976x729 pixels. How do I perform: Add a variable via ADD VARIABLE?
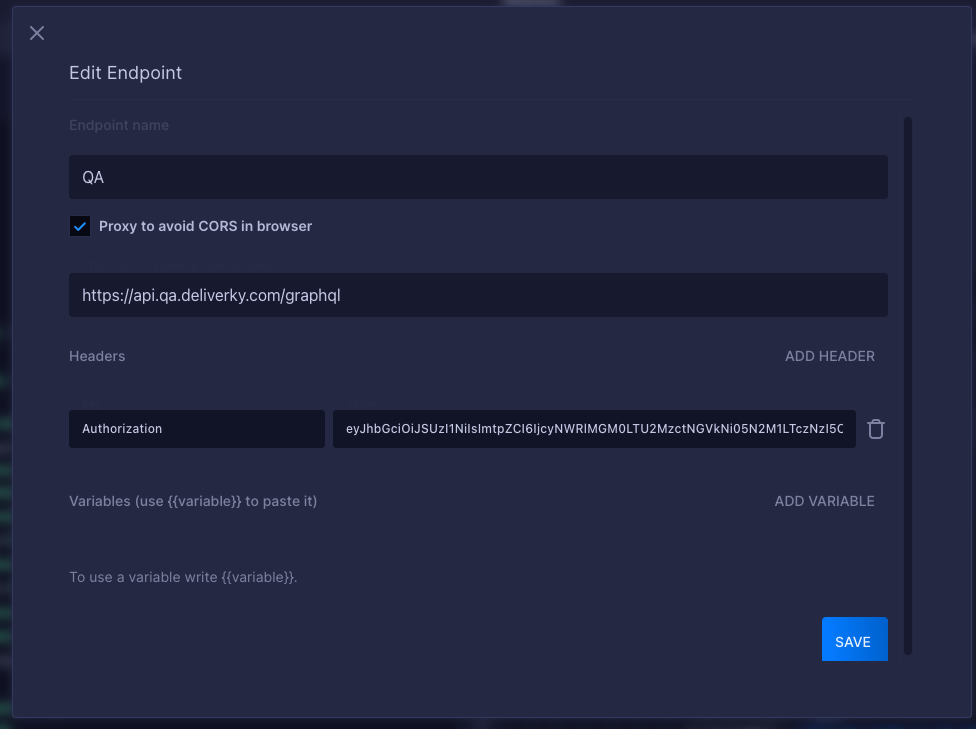824,501
